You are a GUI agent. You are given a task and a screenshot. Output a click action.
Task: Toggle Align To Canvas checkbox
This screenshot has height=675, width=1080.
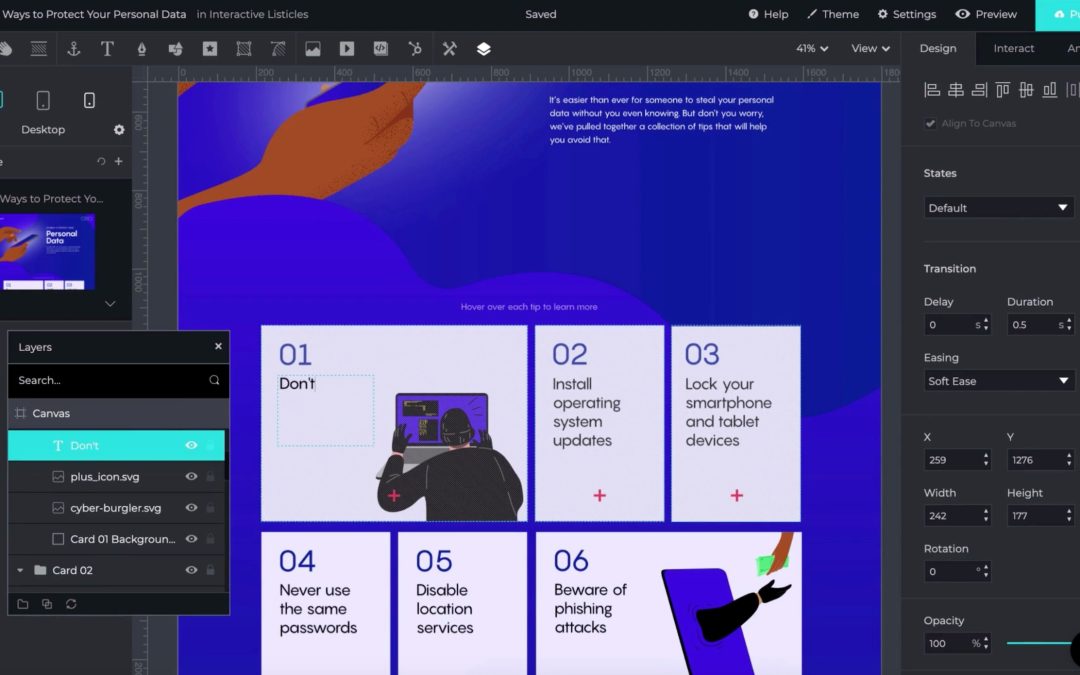click(931, 123)
